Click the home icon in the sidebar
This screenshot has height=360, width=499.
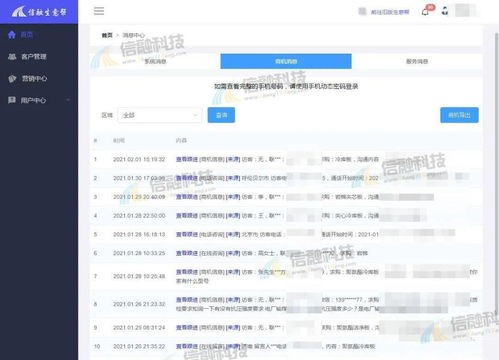(12, 35)
